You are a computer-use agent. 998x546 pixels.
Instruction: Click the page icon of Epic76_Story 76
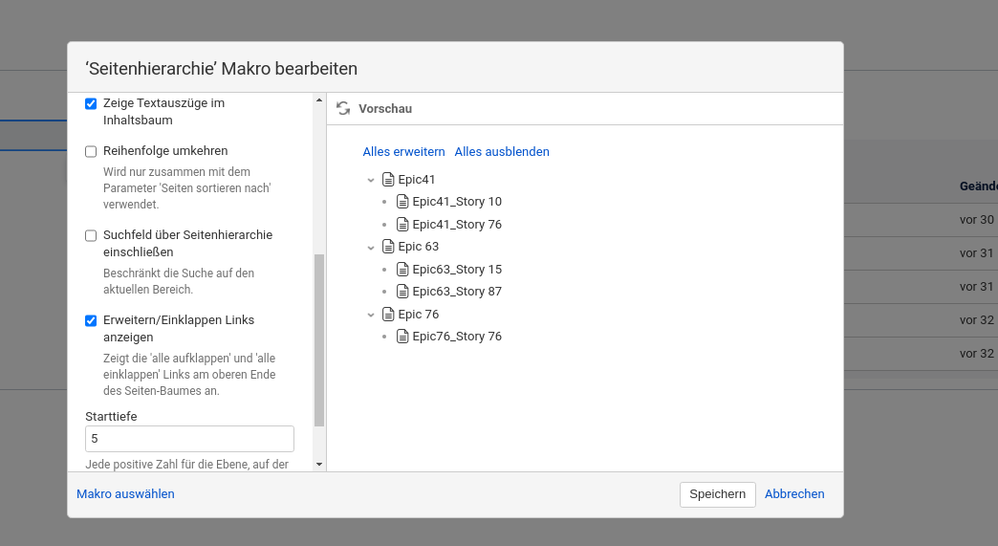click(402, 336)
